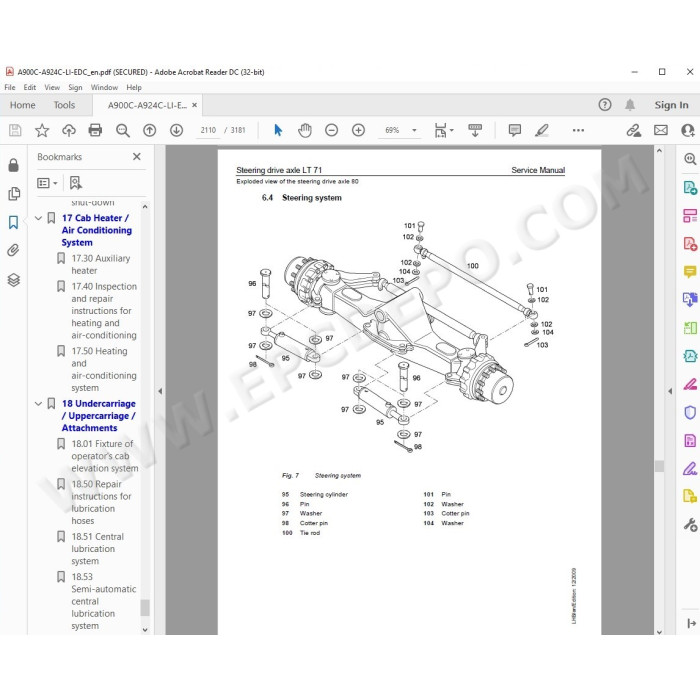
Task: Open bookmark 18.51 Central lubrication system
Action: pyautogui.click(x=97, y=549)
